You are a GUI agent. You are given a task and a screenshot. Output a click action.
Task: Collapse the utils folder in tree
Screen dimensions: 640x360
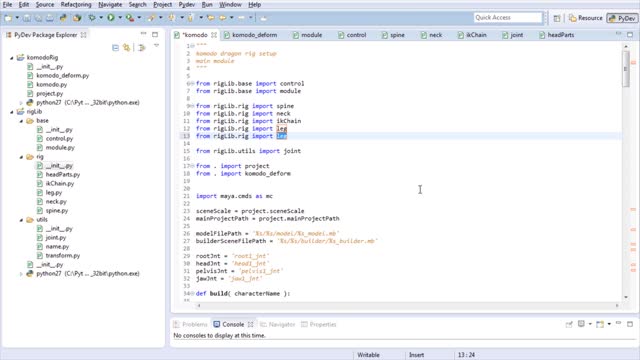tap(21, 220)
